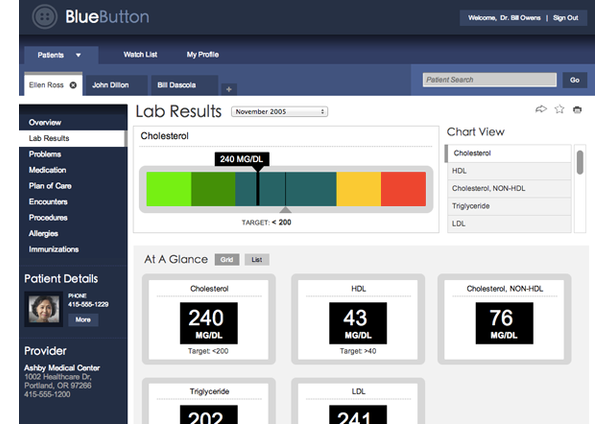
Task: Open the My Profile tab
Action: pos(203,55)
